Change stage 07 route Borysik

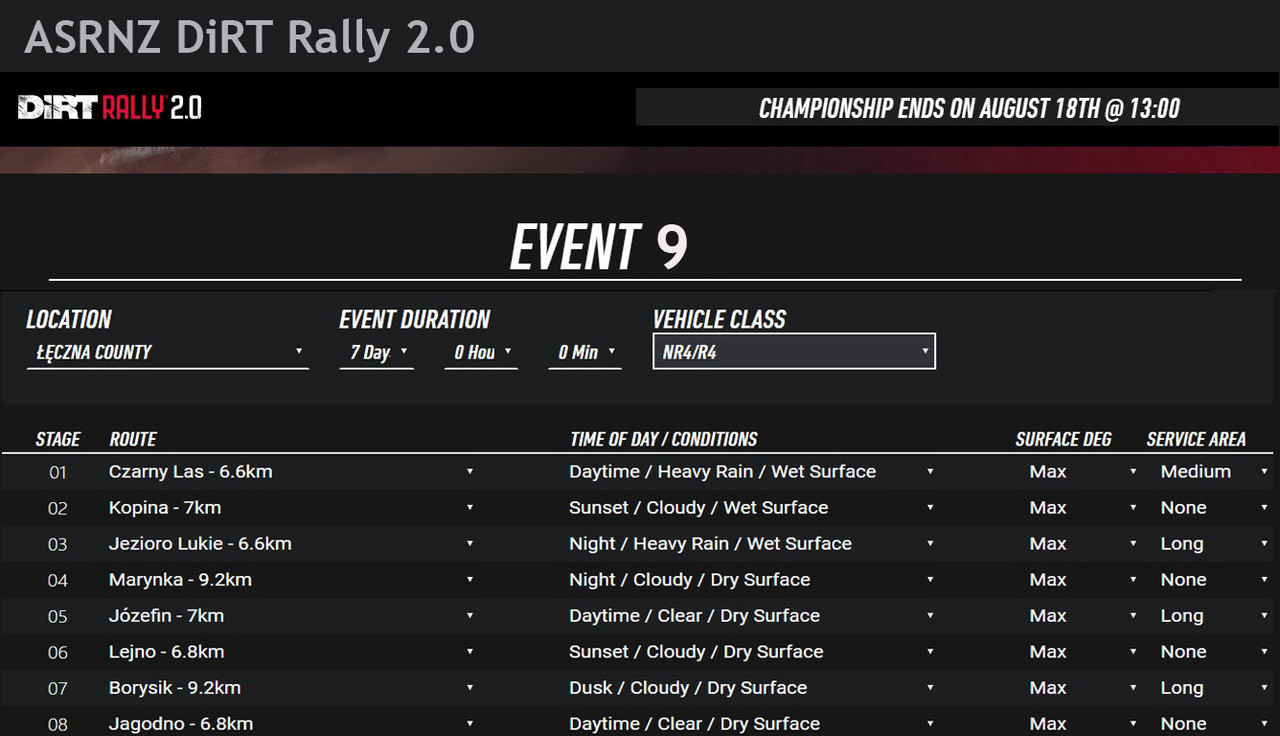[x=291, y=688]
